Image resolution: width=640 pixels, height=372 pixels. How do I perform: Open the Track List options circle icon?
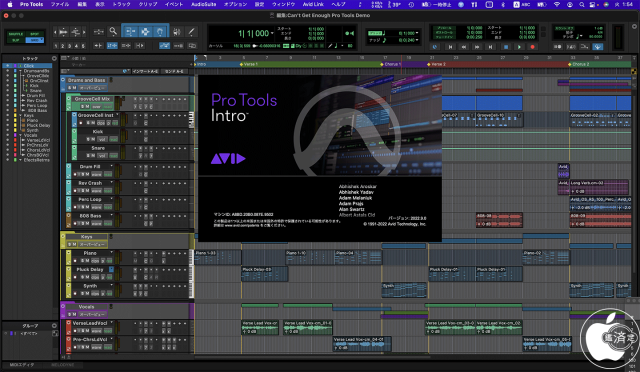coord(54,58)
